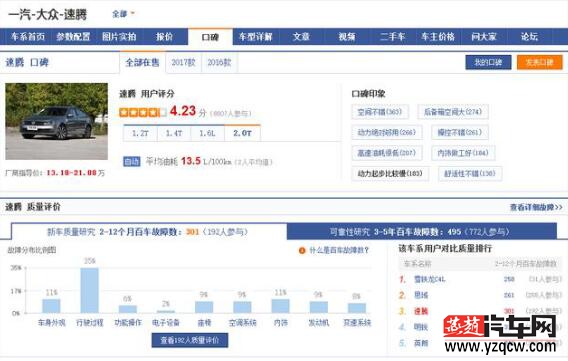Open the 雪铁龙C4L ranking link
Viewport: 568px width, 361px height.
[x=430, y=279]
